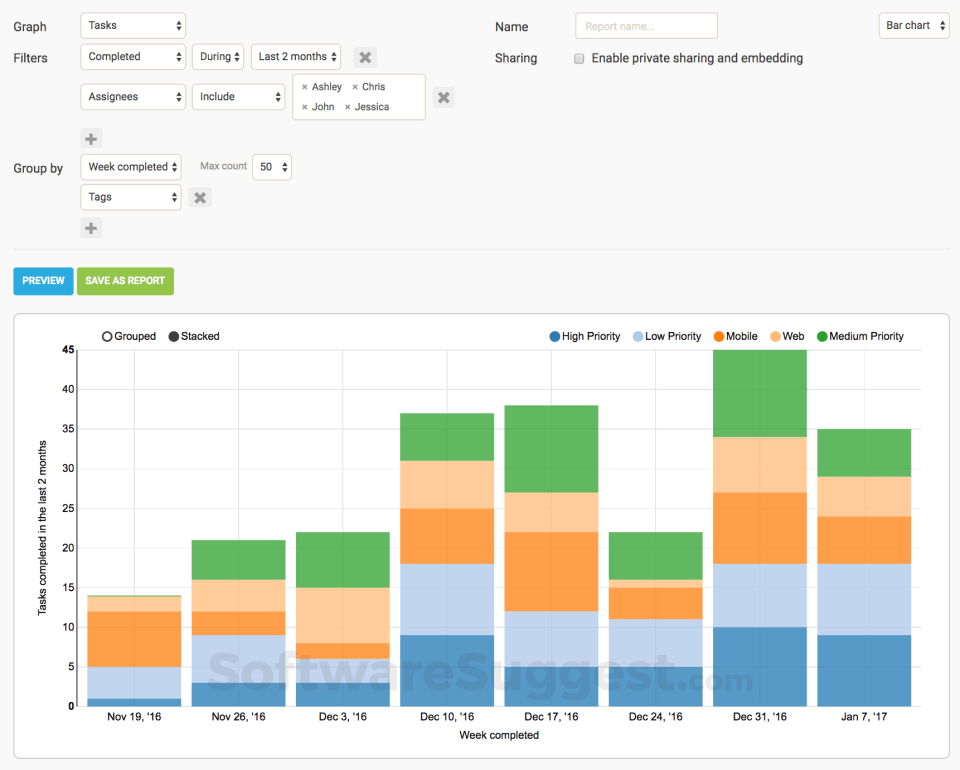Enable private sharing and embedding checkbox

579,59
